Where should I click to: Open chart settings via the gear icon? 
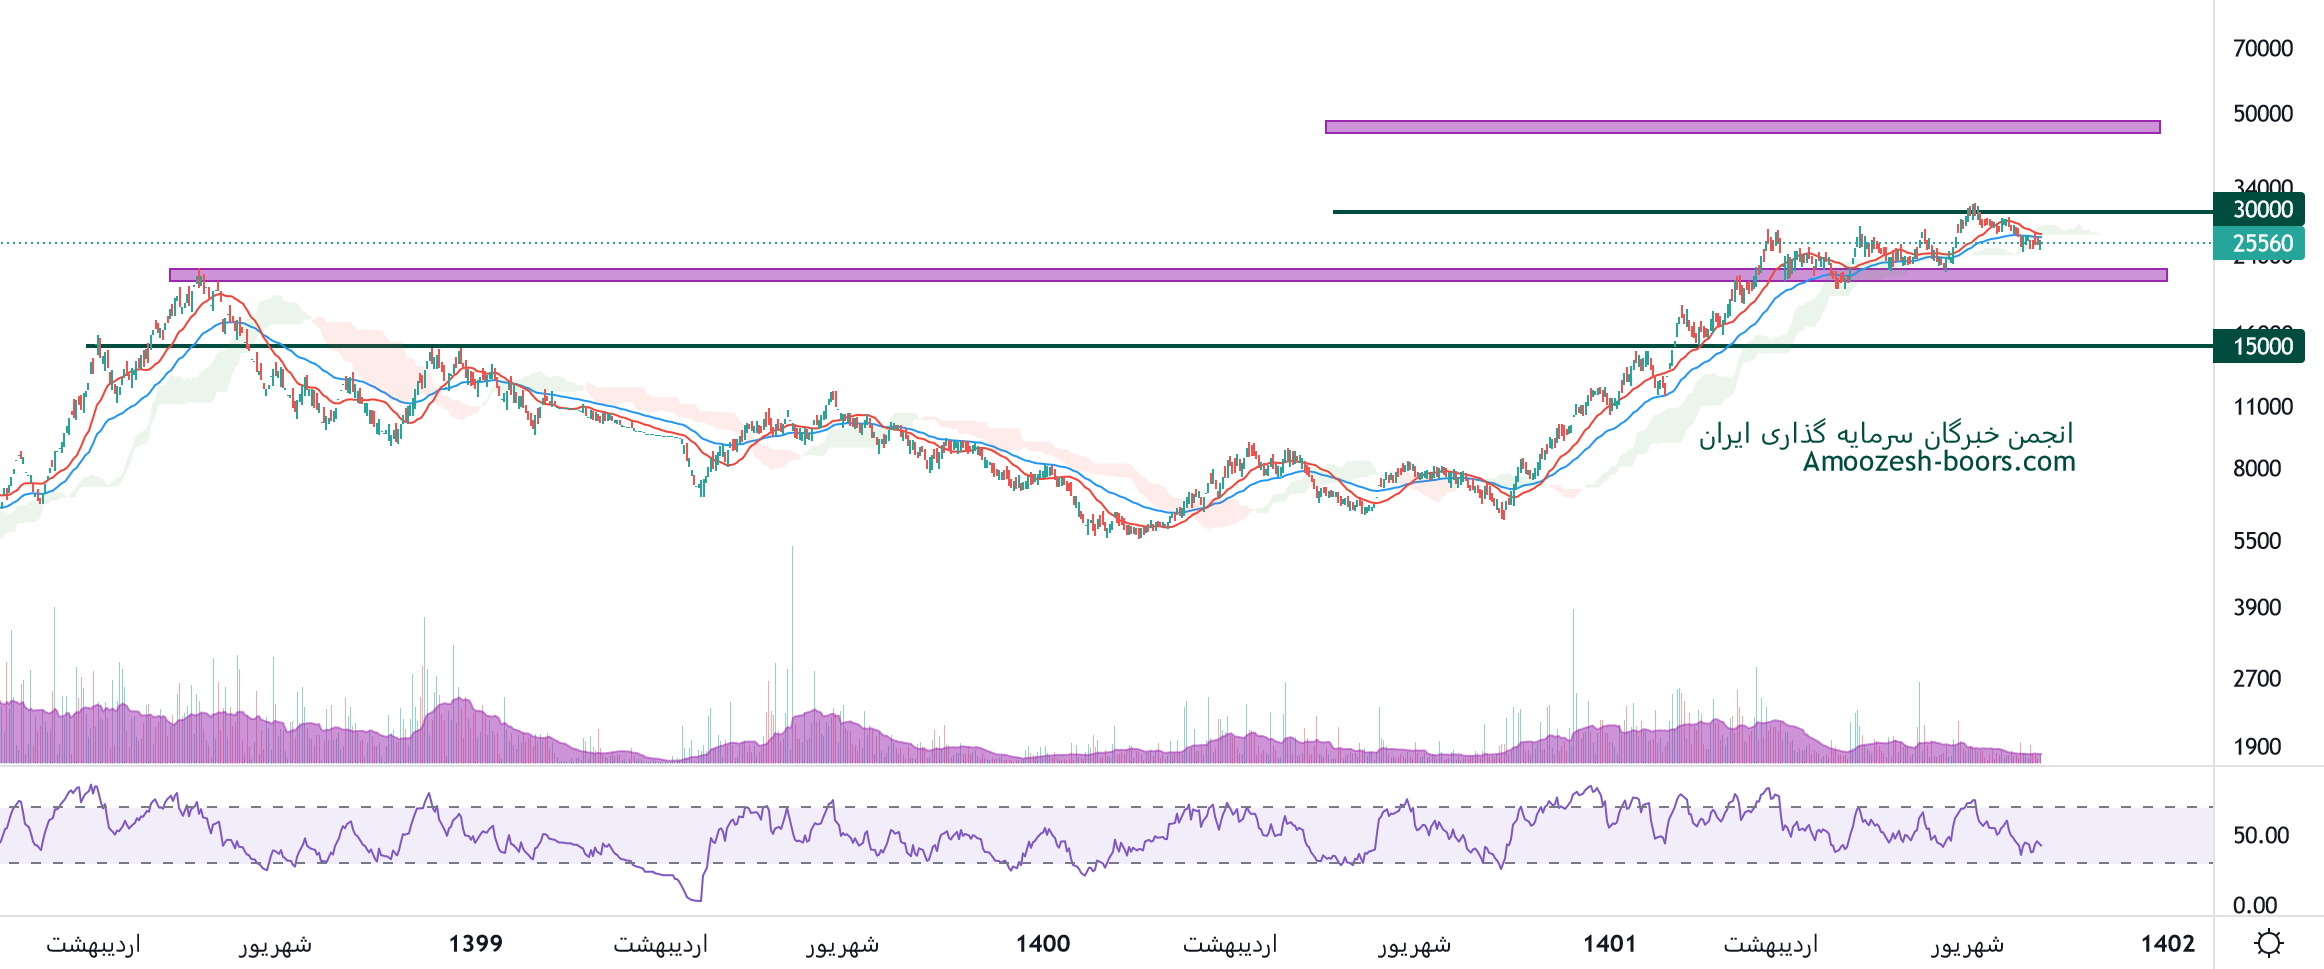(2269, 943)
